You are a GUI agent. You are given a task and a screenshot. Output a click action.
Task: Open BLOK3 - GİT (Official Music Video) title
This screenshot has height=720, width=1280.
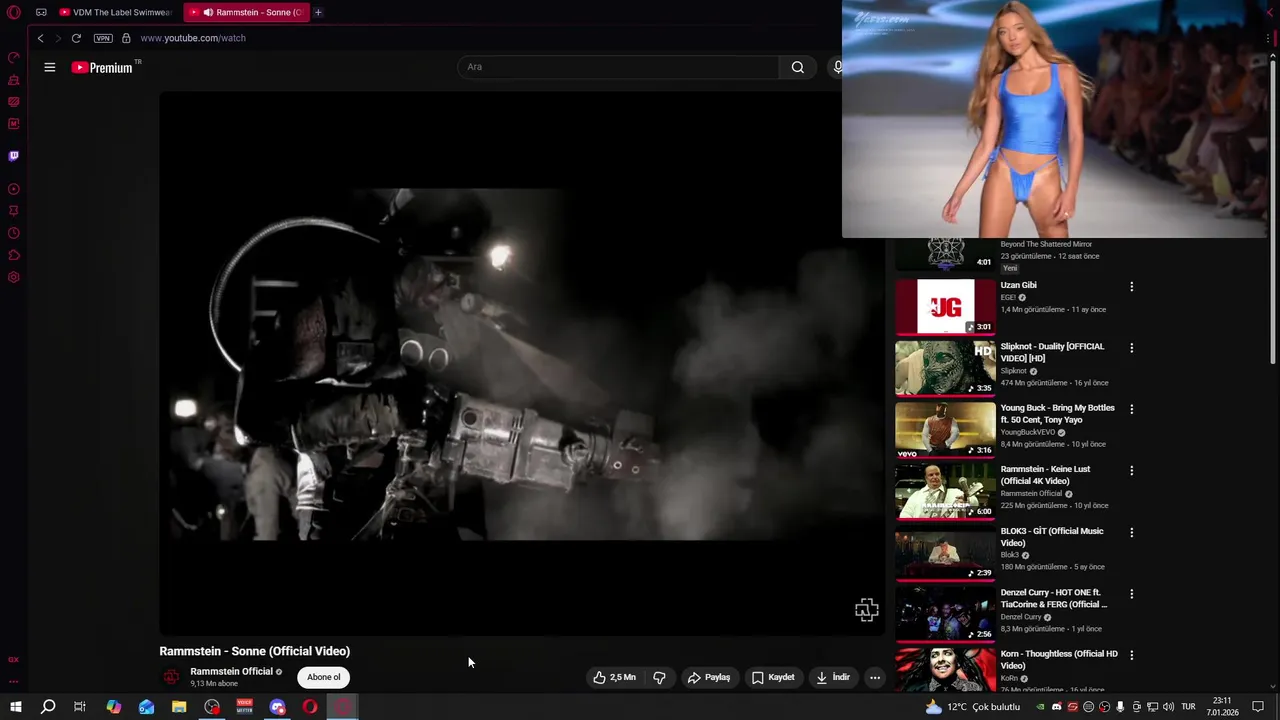(1052, 537)
